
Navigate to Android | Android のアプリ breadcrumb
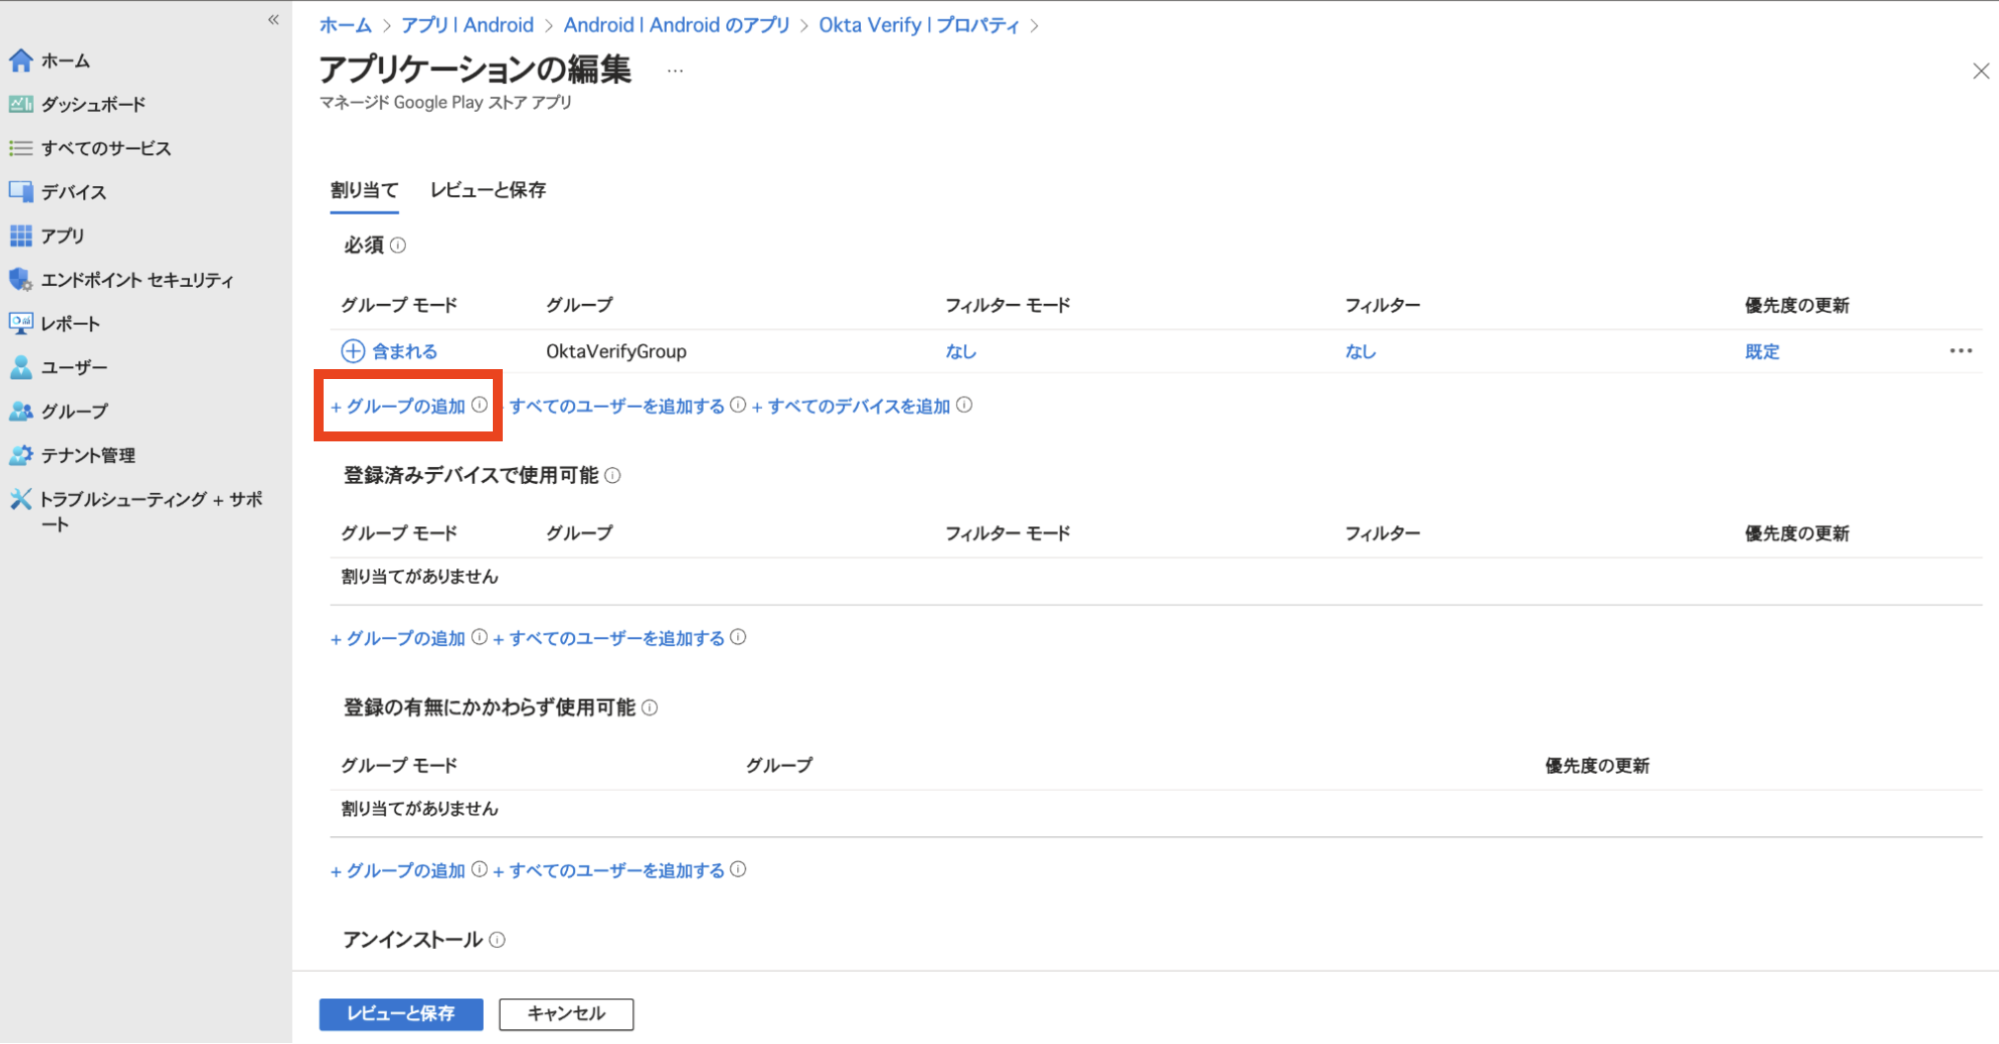[x=676, y=25]
